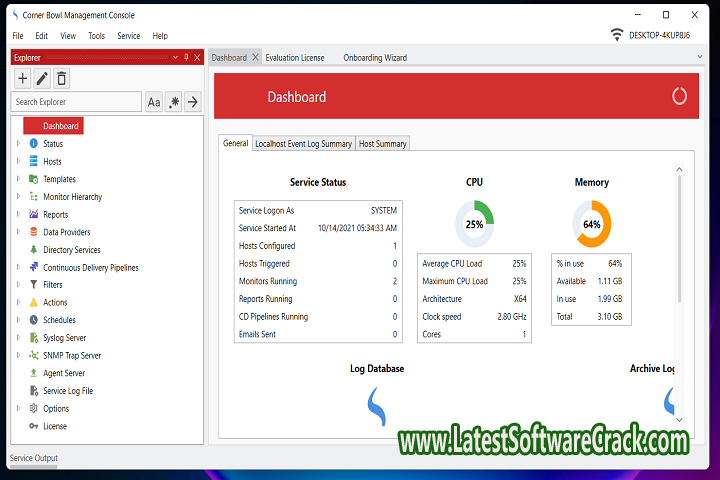Expand the Templates tree node
Image resolution: width=720 pixels, height=480 pixels.
[17, 180]
